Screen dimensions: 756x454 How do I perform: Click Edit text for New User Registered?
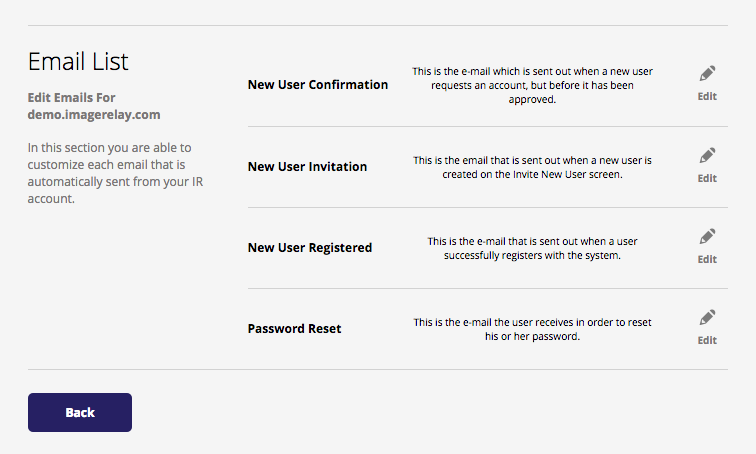pyautogui.click(x=707, y=259)
